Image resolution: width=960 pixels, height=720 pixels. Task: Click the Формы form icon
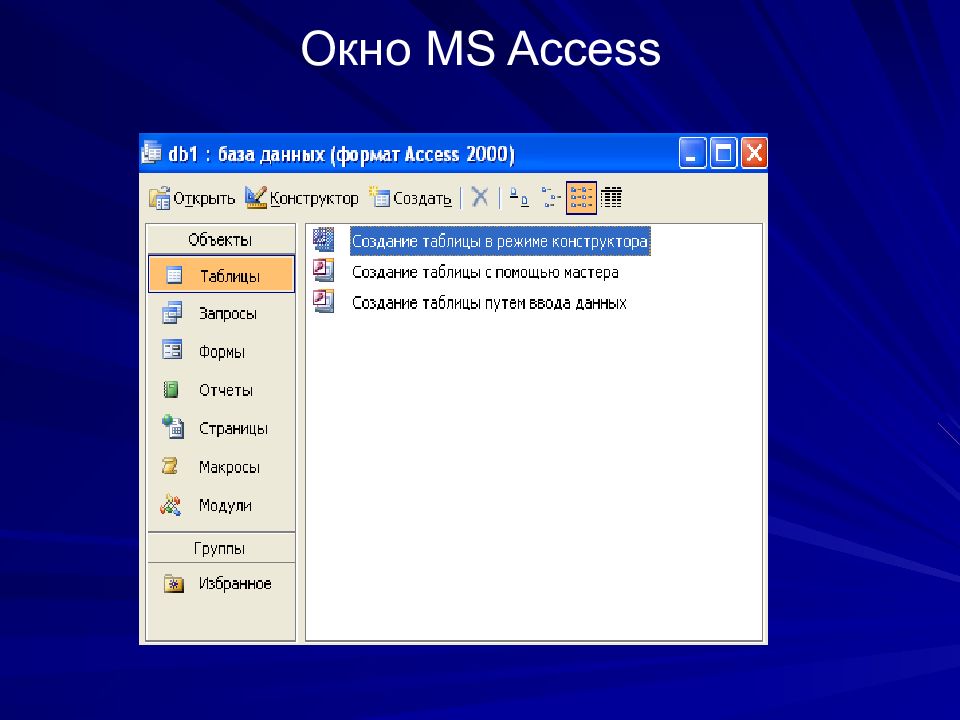[172, 350]
